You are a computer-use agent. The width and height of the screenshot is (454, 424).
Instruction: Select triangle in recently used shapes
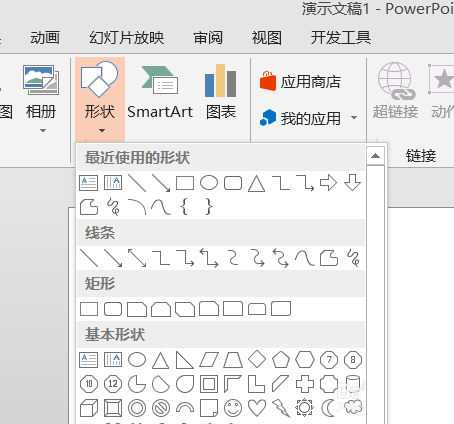tap(257, 183)
